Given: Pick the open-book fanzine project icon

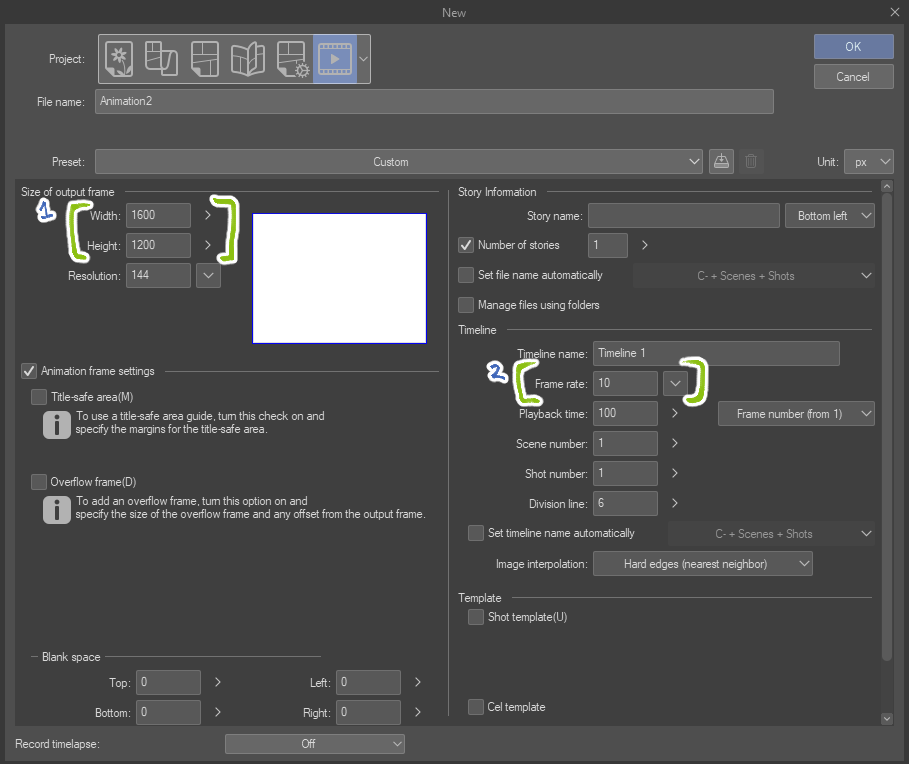Looking at the screenshot, I should 248,59.
